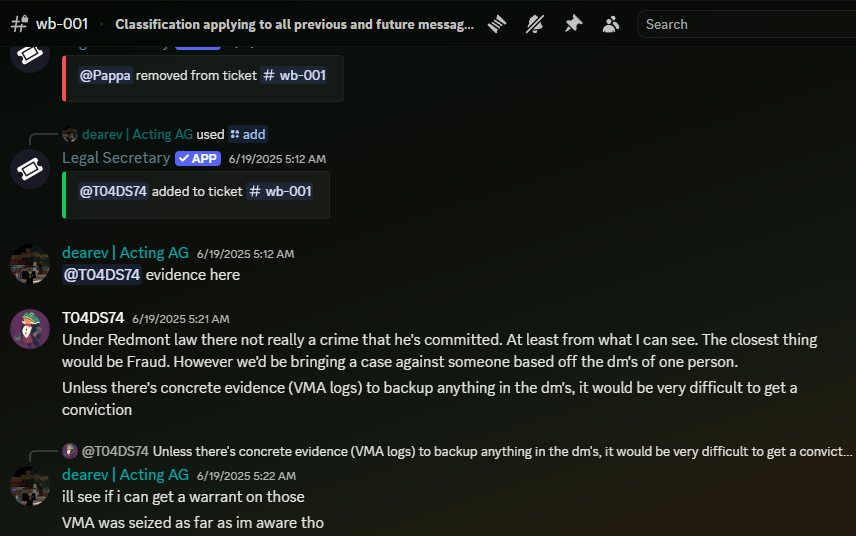
Task: Open T04DS74 avatar beside Redmont law message
Action: [30, 329]
